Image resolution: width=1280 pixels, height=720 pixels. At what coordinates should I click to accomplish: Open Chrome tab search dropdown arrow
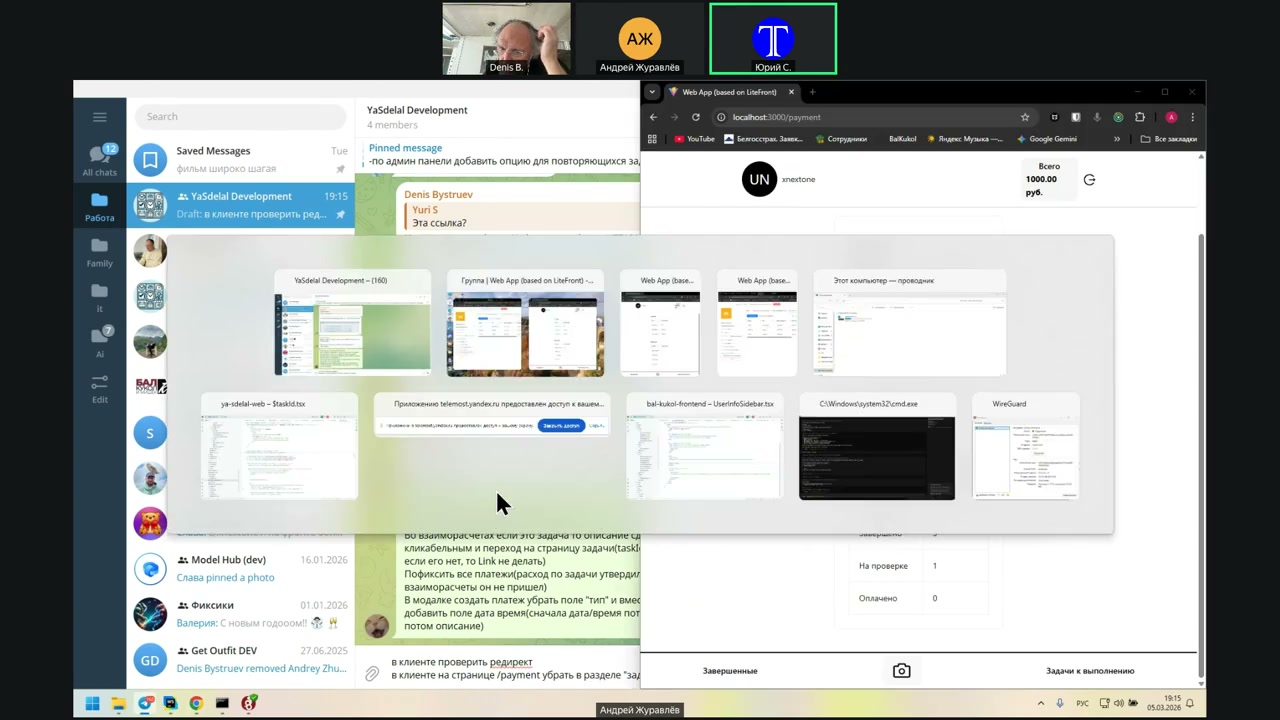pos(652,92)
